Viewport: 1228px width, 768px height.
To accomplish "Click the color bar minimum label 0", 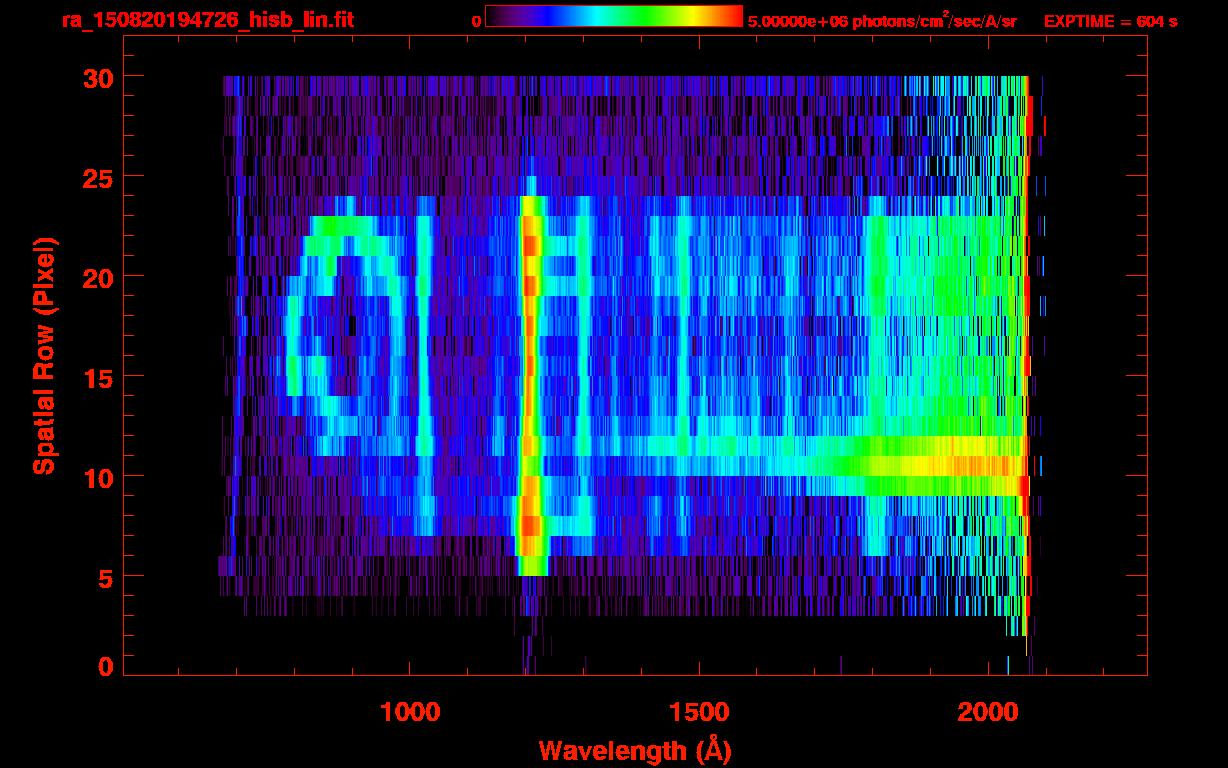I will pyautogui.click(x=477, y=21).
